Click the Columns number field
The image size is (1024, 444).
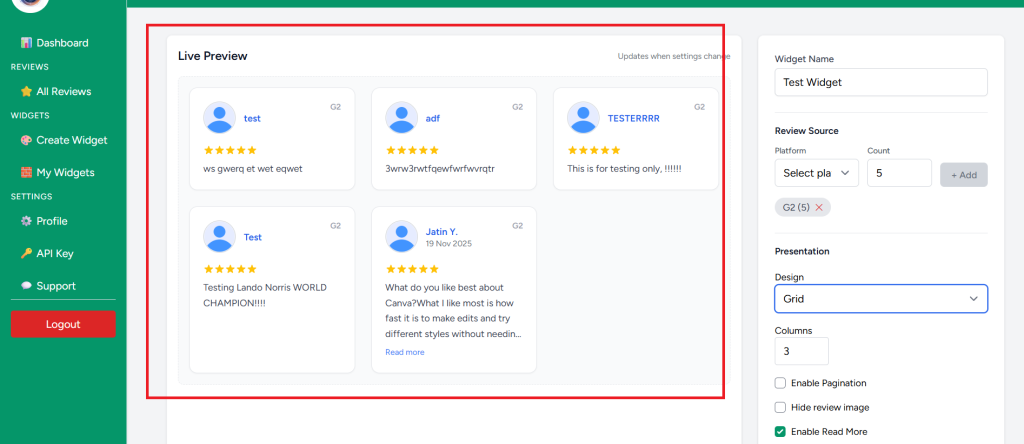tap(801, 351)
